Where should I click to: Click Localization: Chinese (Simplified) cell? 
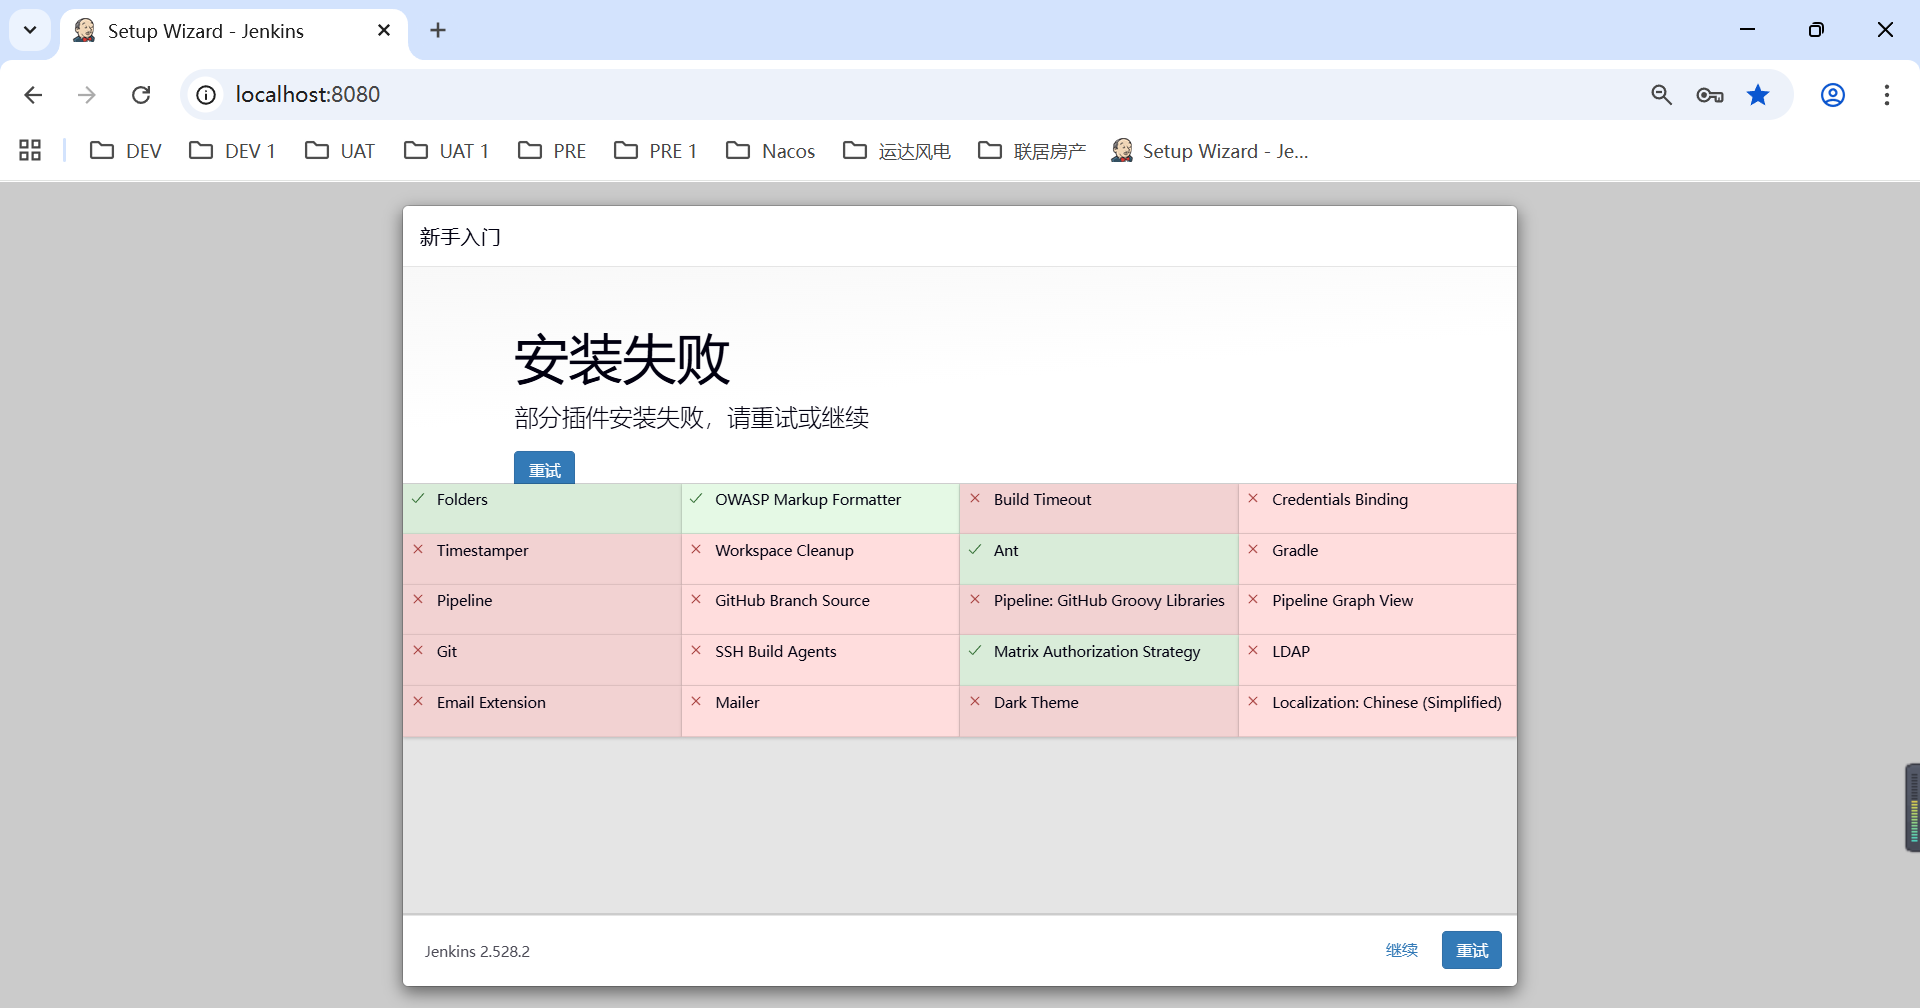1377,711
